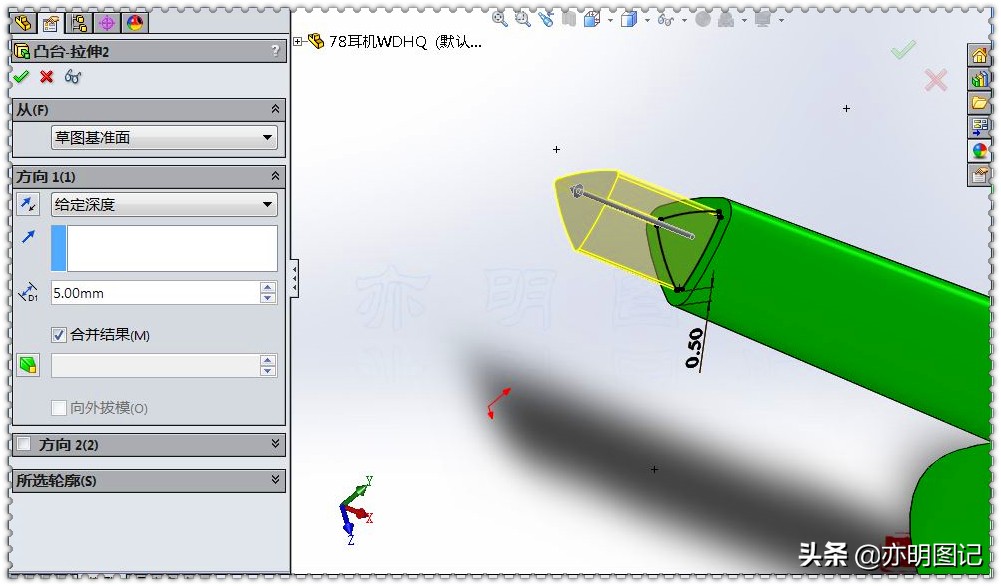Viewport: 1001px width, 586px height.
Task: Open the Design Library panel
Action: point(979,79)
